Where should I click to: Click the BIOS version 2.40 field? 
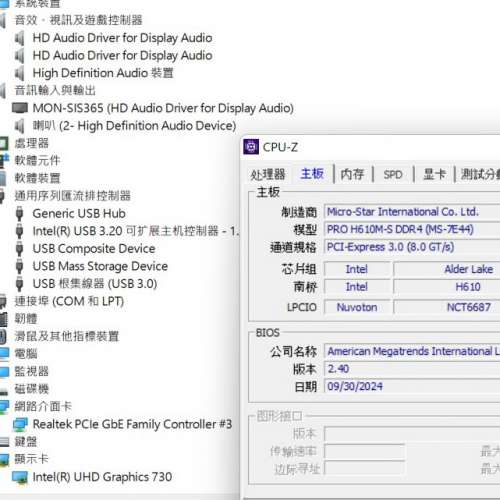click(x=412, y=369)
